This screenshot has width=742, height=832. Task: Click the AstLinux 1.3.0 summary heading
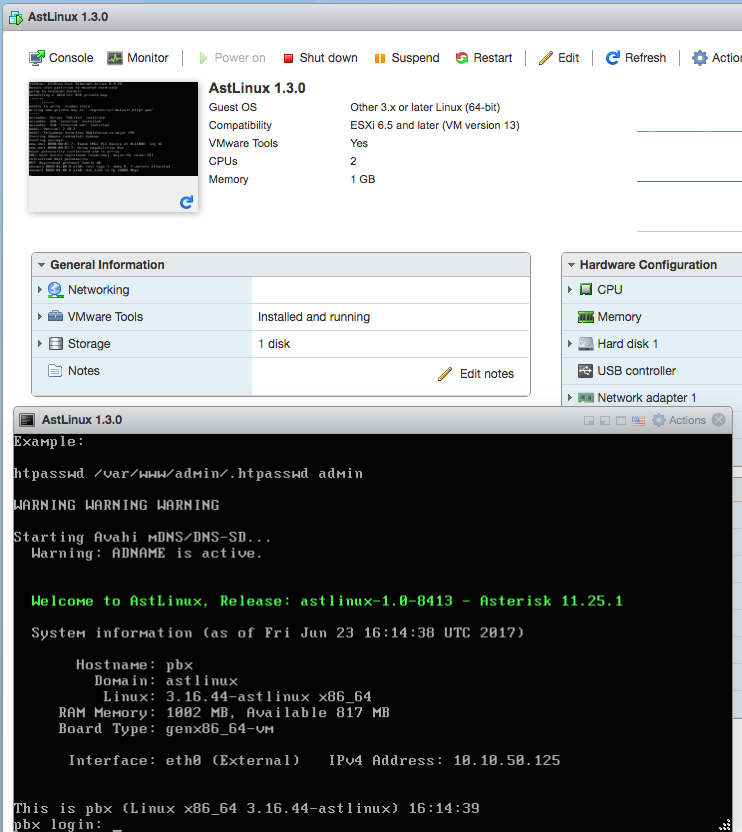(x=257, y=88)
